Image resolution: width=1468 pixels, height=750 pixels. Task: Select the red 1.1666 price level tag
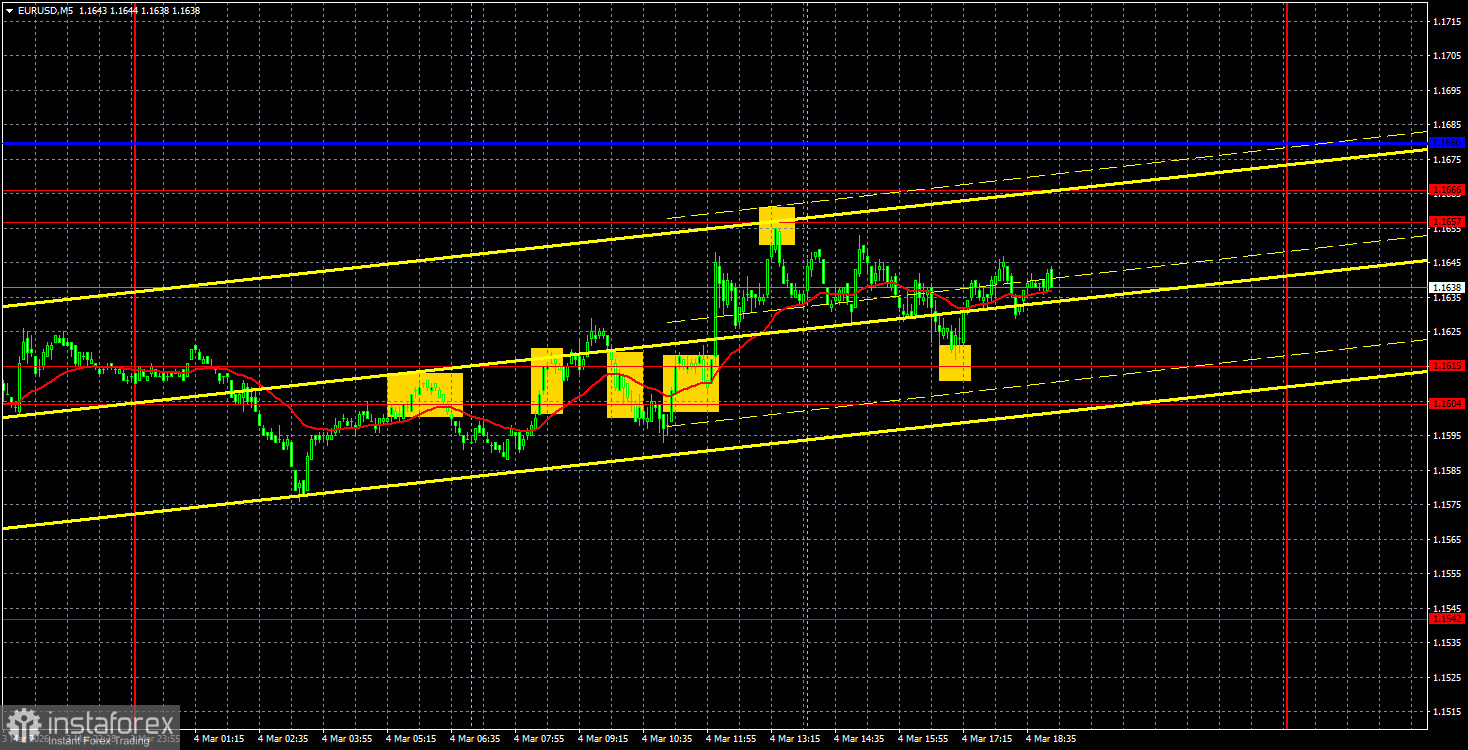[1447, 189]
